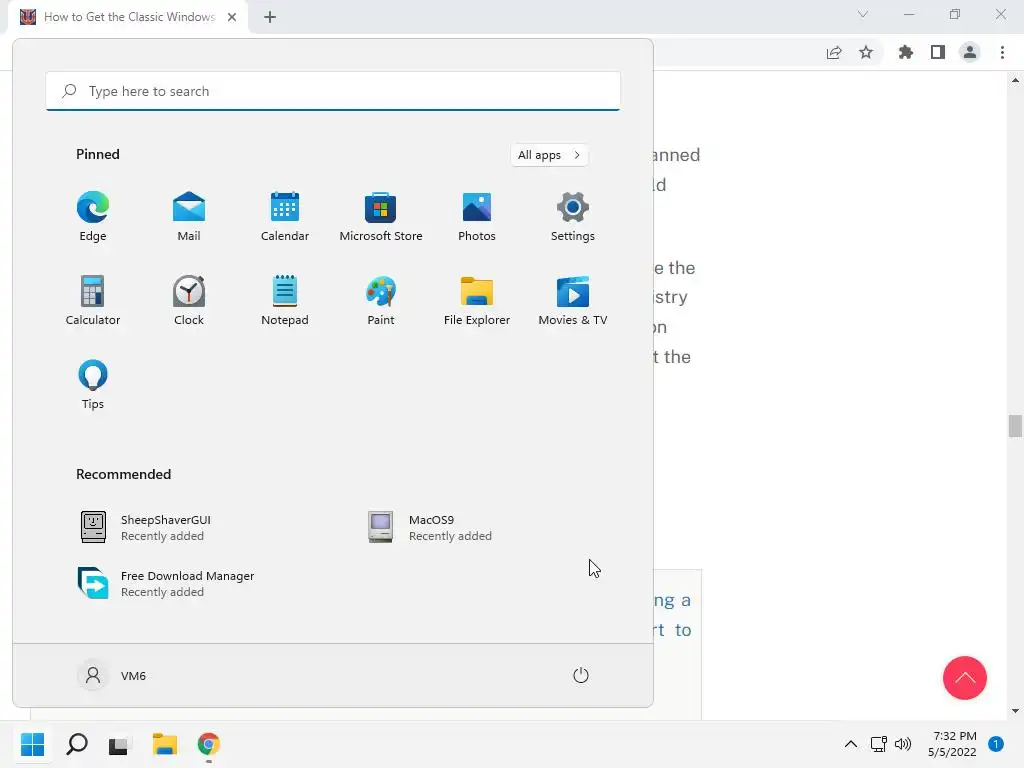Open Settings from pinned apps
The width and height of the screenshot is (1024, 768).
(573, 217)
